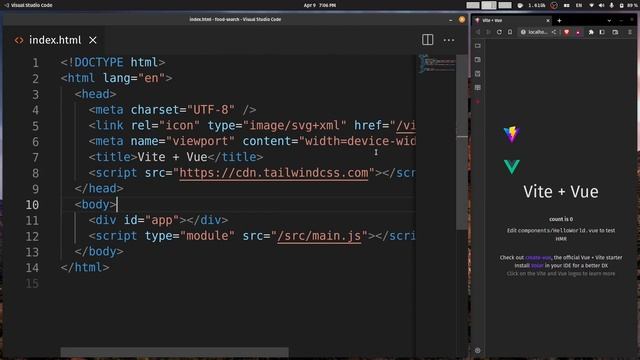
Task: Click the closing </html> tag
Action: [x=85, y=268]
